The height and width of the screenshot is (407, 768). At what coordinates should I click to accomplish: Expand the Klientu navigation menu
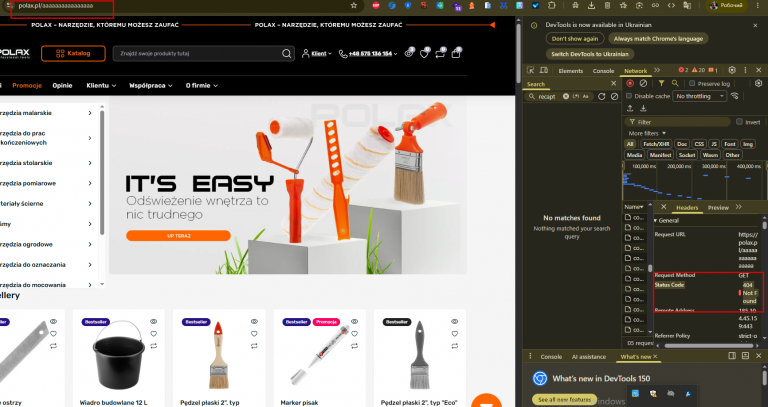(x=101, y=85)
